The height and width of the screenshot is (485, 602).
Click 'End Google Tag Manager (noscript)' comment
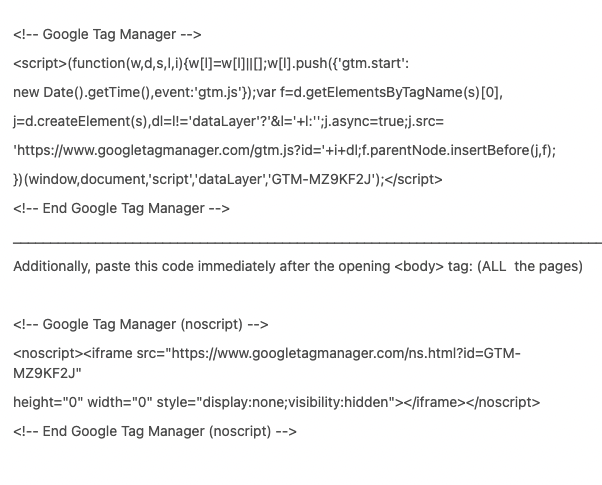[x=155, y=431]
